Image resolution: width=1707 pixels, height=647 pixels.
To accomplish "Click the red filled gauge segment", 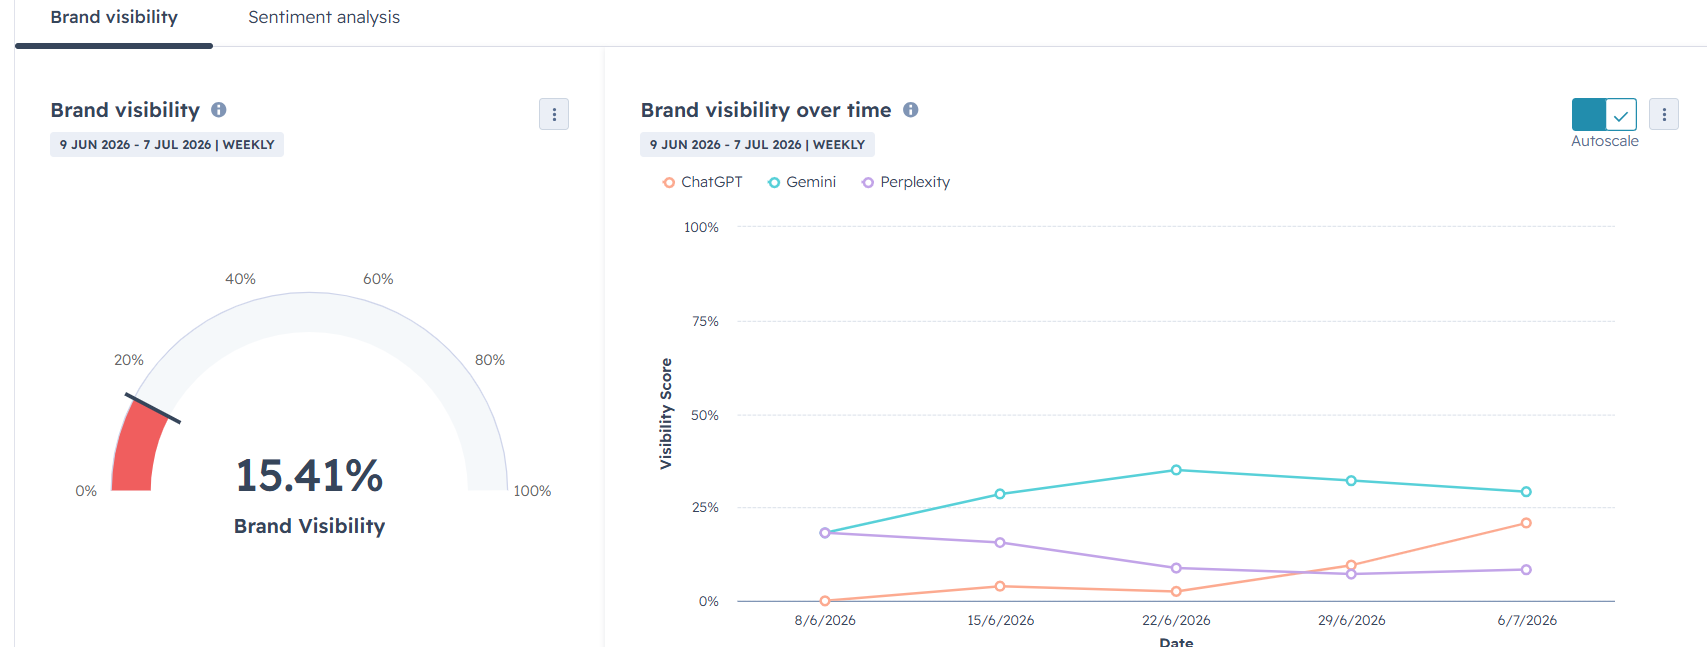I will (x=137, y=447).
